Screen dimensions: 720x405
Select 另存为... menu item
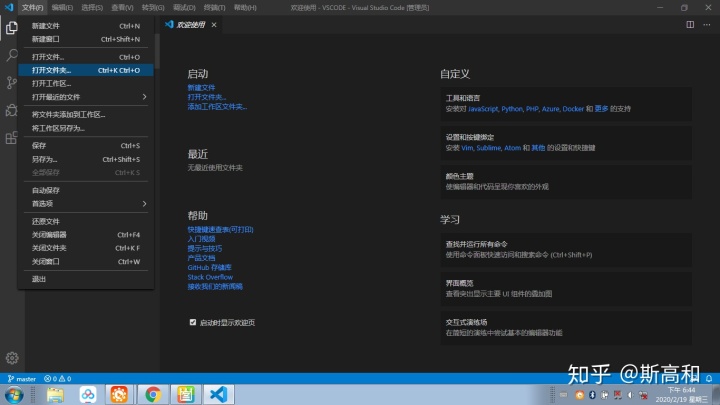[x=85, y=159]
